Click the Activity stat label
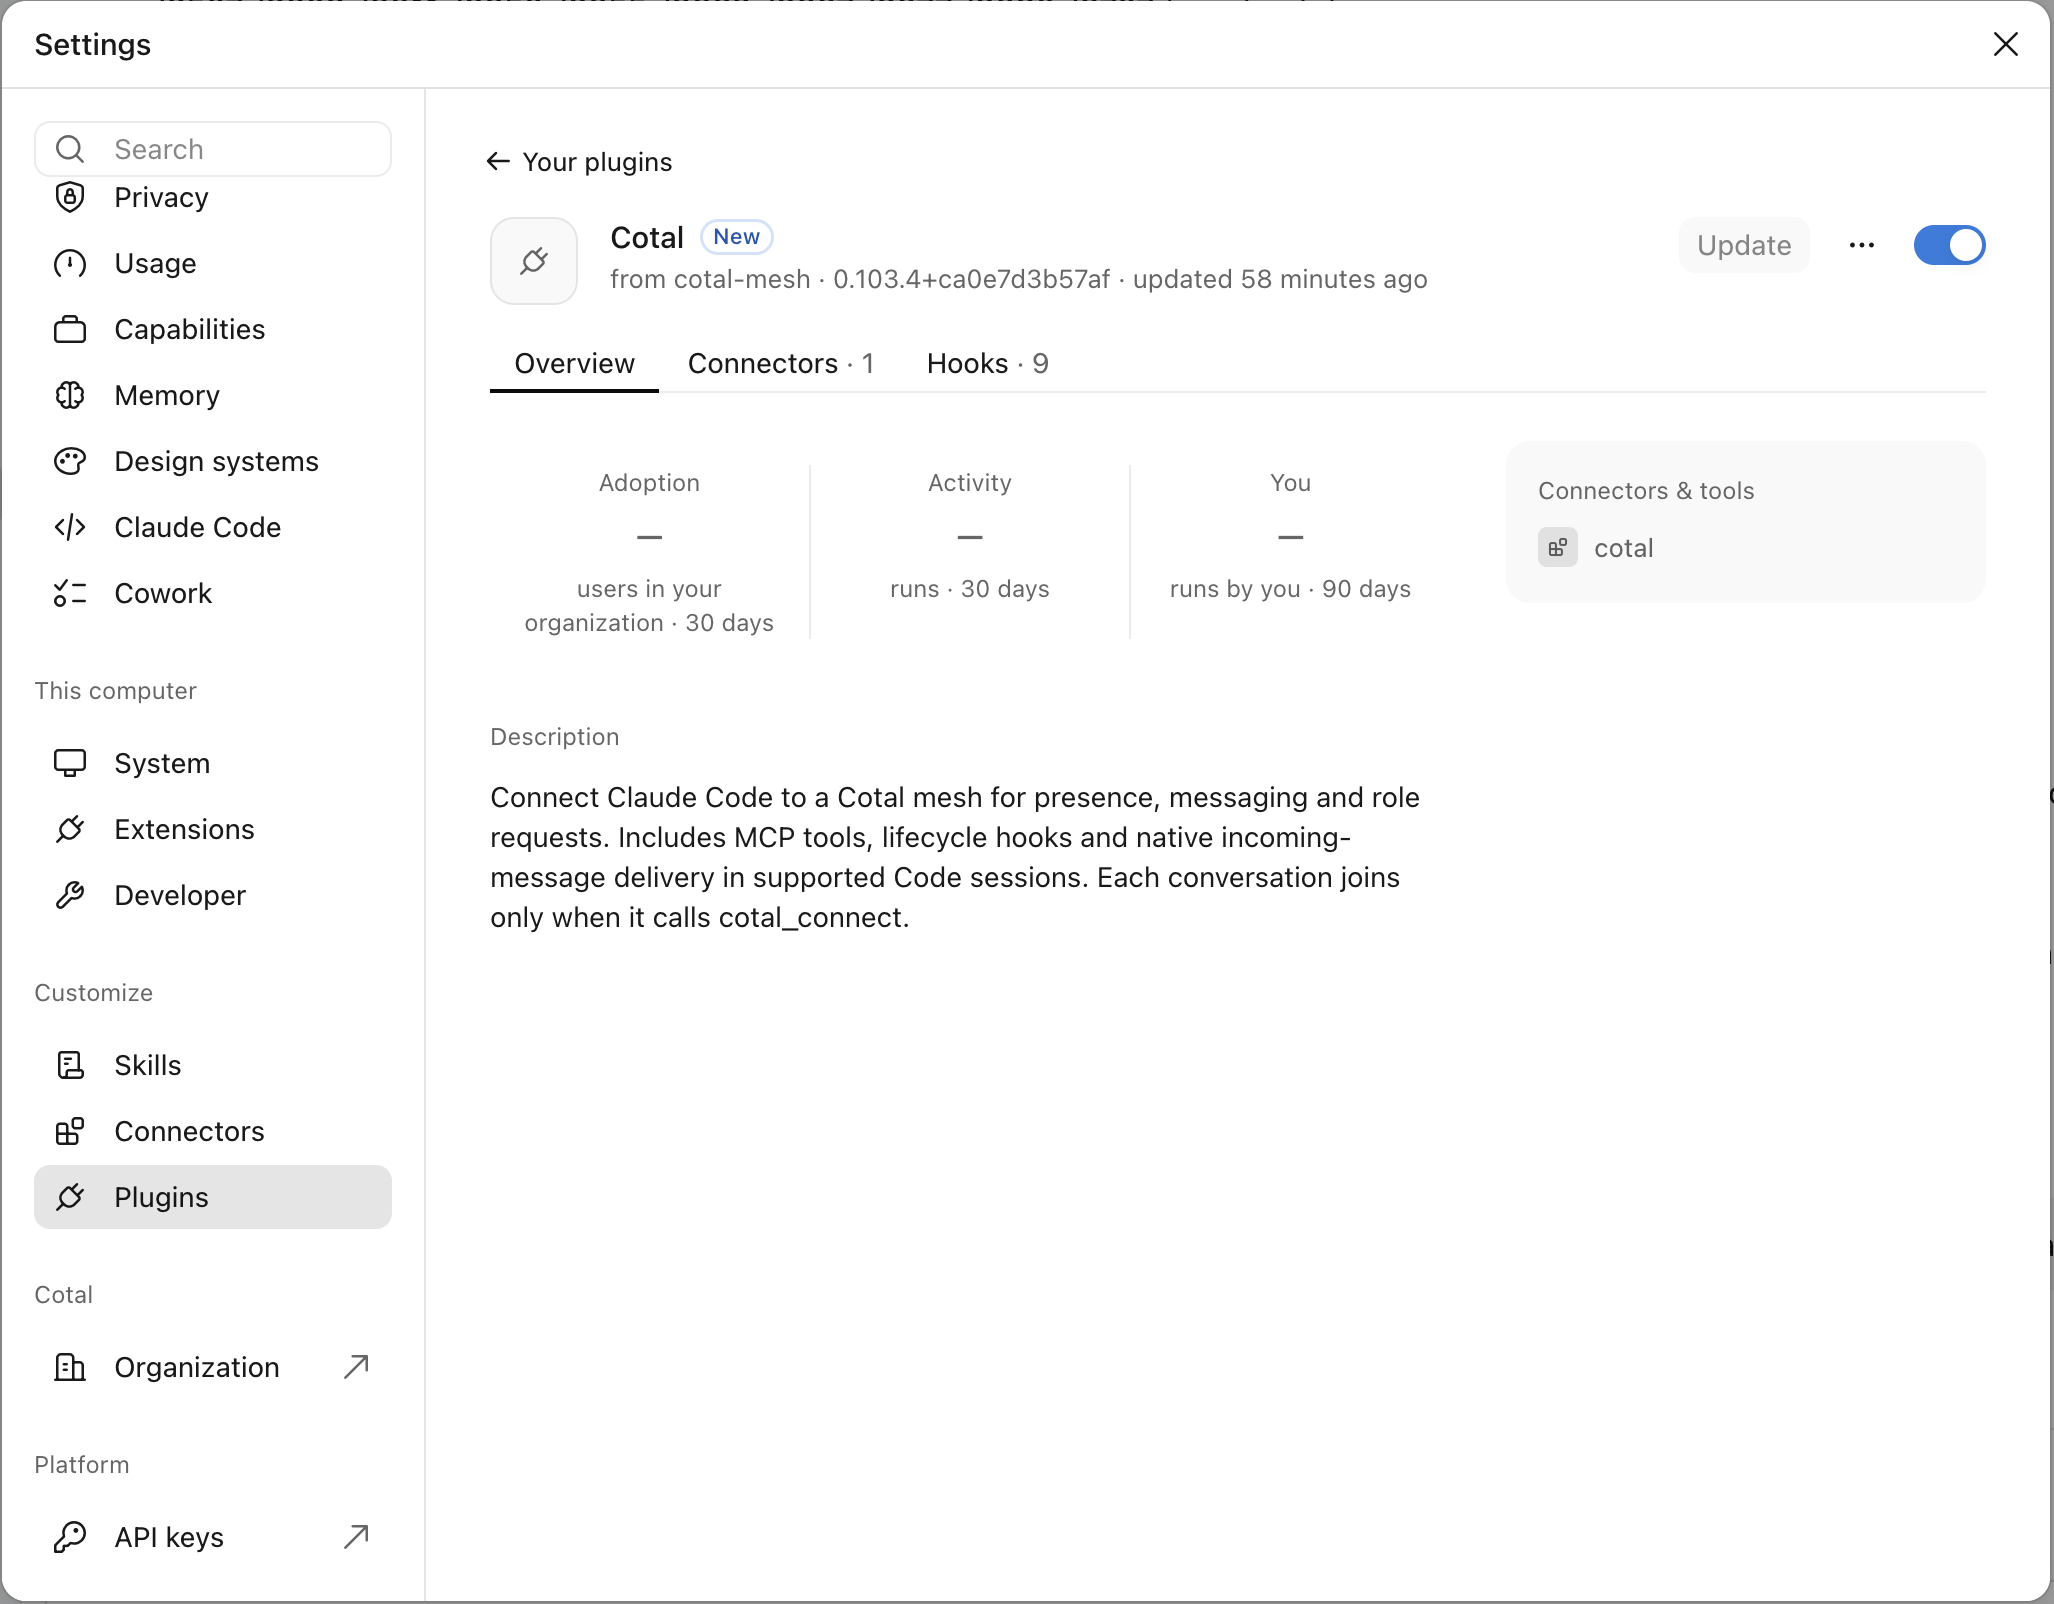 coord(970,483)
